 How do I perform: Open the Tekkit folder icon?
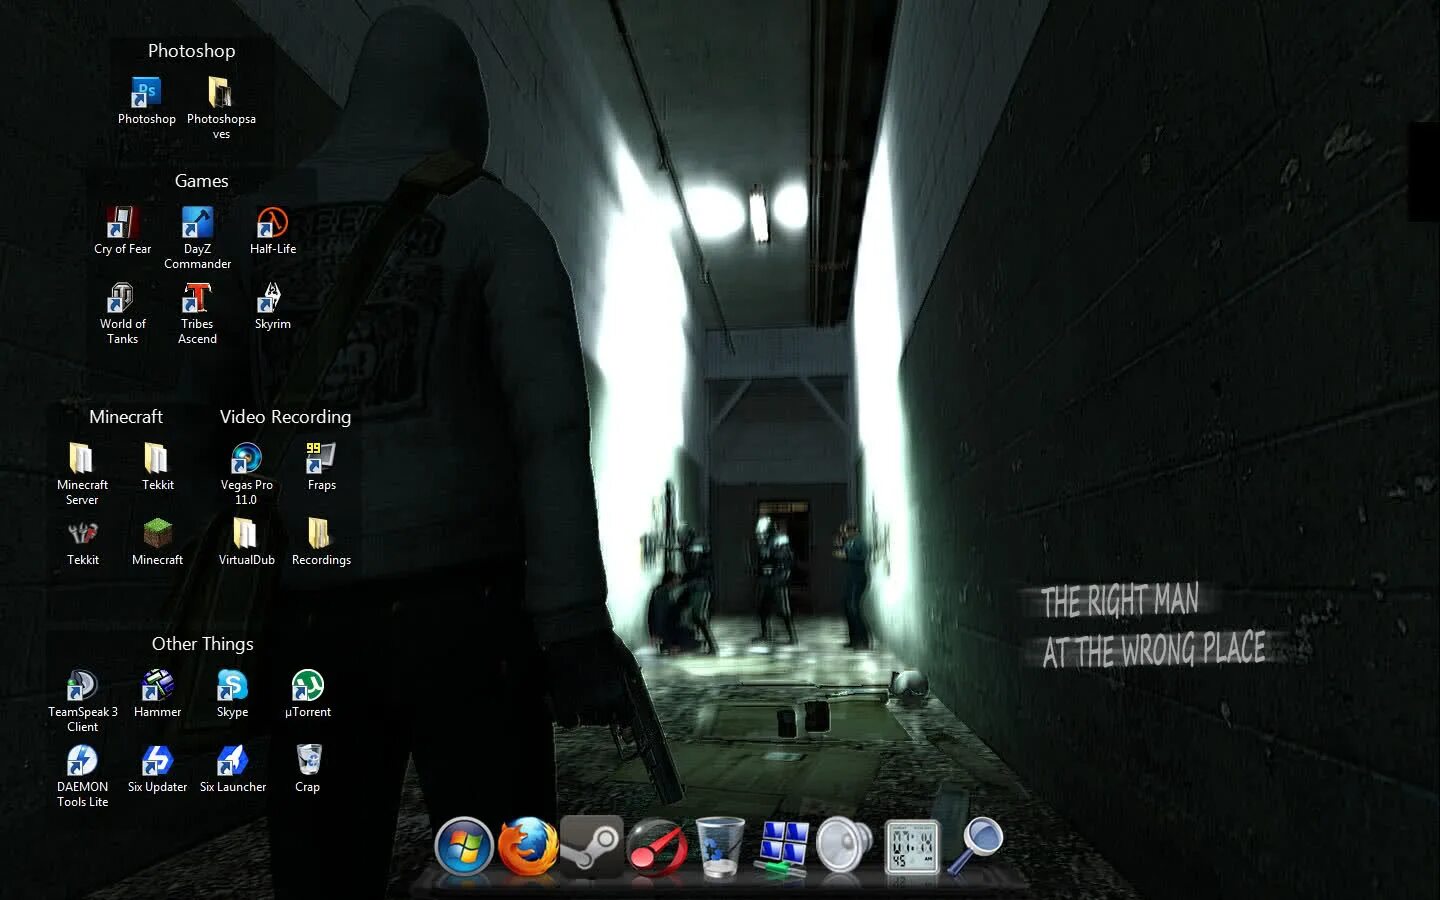157,458
